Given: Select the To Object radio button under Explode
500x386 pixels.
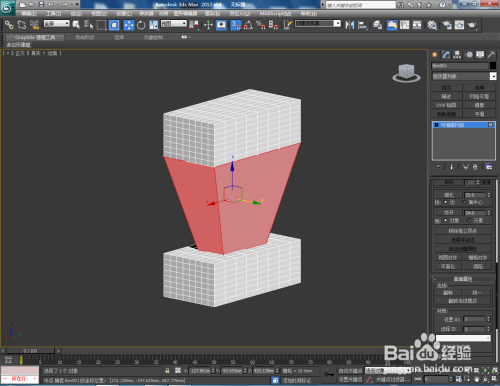Looking at the screenshot, I should click(x=446, y=220).
